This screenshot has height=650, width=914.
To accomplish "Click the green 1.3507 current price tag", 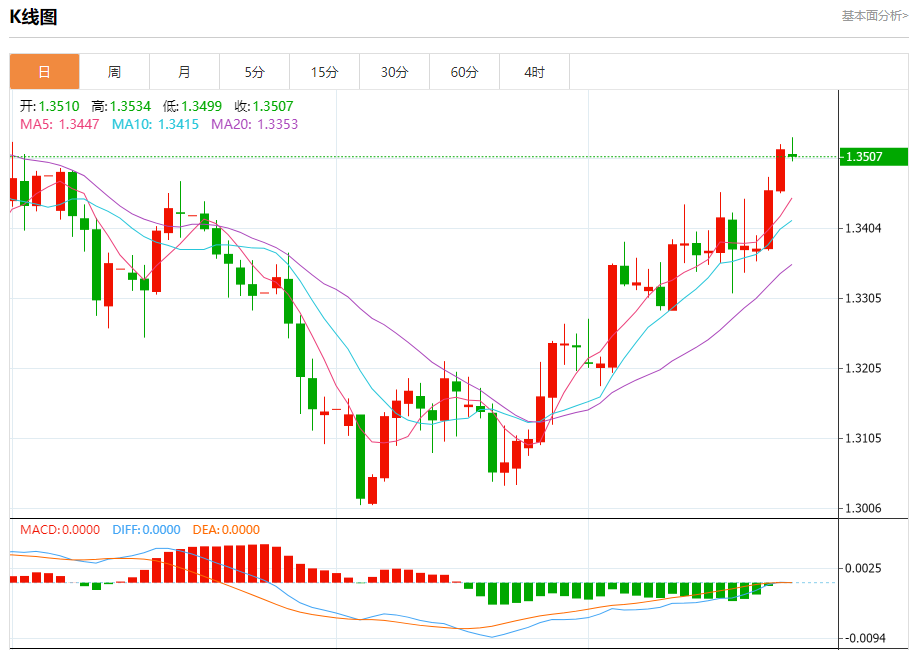I will 873,157.
